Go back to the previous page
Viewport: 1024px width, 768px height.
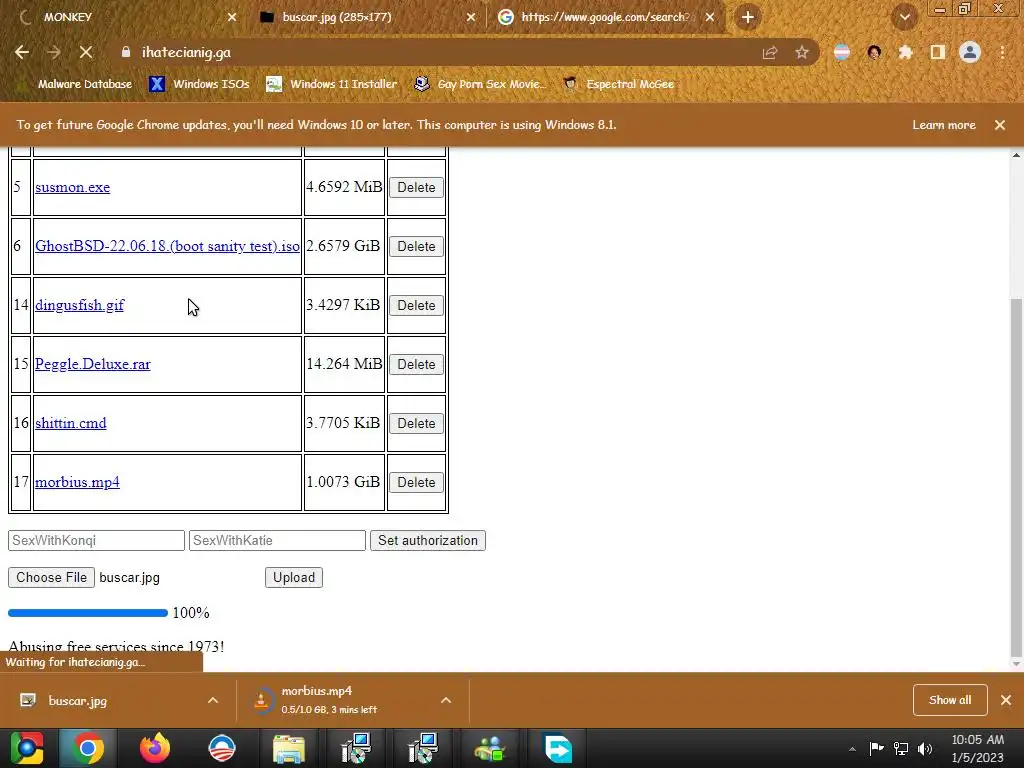click(22, 52)
